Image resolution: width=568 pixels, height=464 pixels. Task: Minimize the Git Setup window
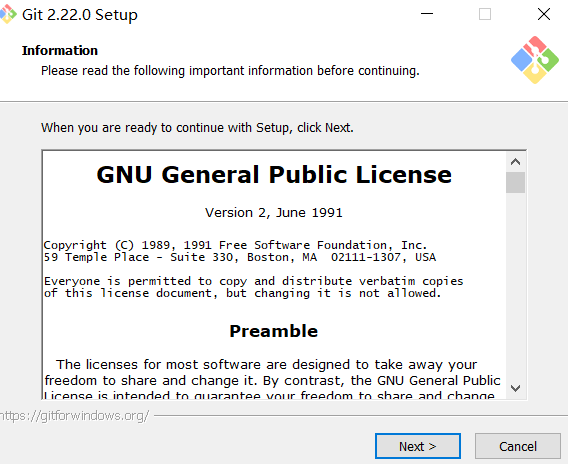[x=427, y=14]
